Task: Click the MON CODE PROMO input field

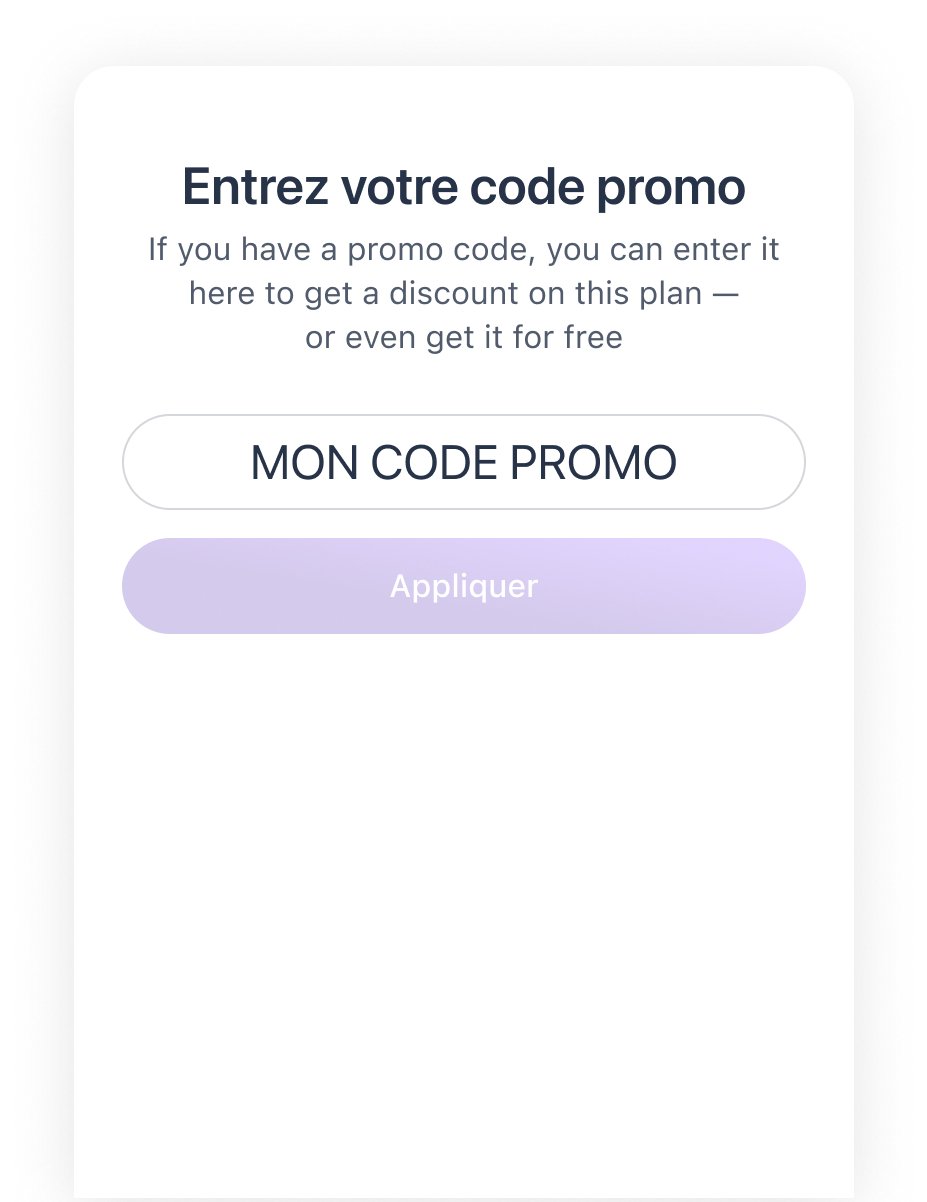Action: pos(463,462)
